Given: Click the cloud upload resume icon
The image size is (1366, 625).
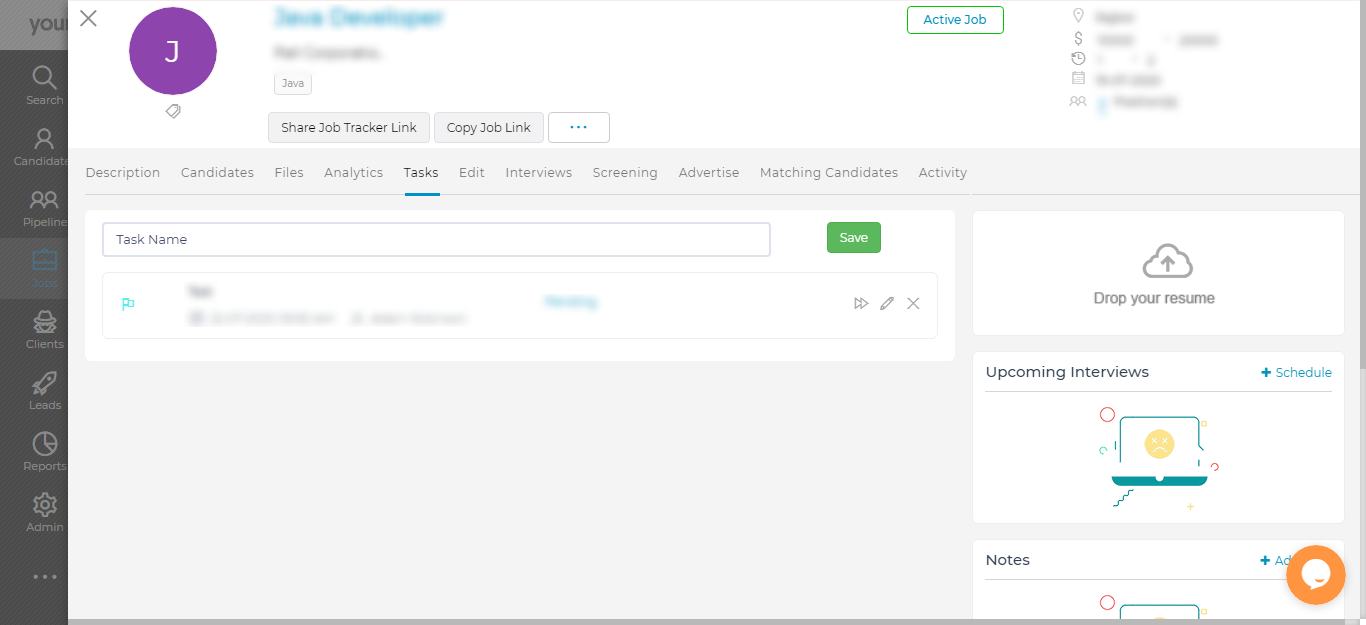Looking at the screenshot, I should pyautogui.click(x=1167, y=260).
